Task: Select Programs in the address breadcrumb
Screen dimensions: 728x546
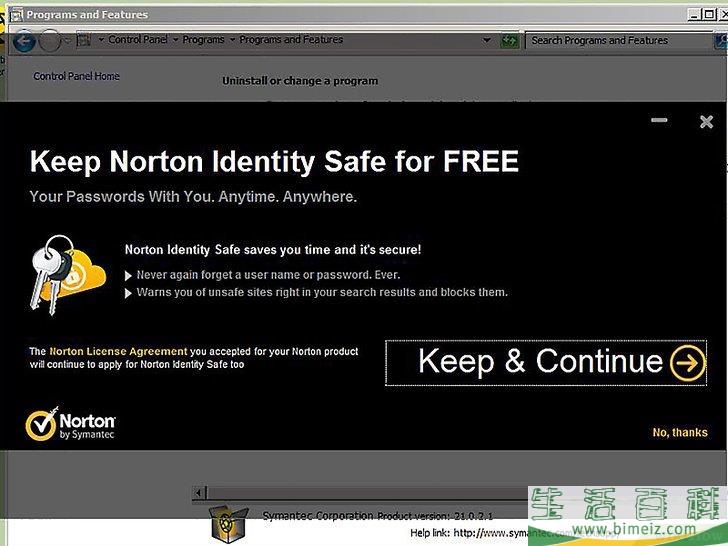Action: 203,40
